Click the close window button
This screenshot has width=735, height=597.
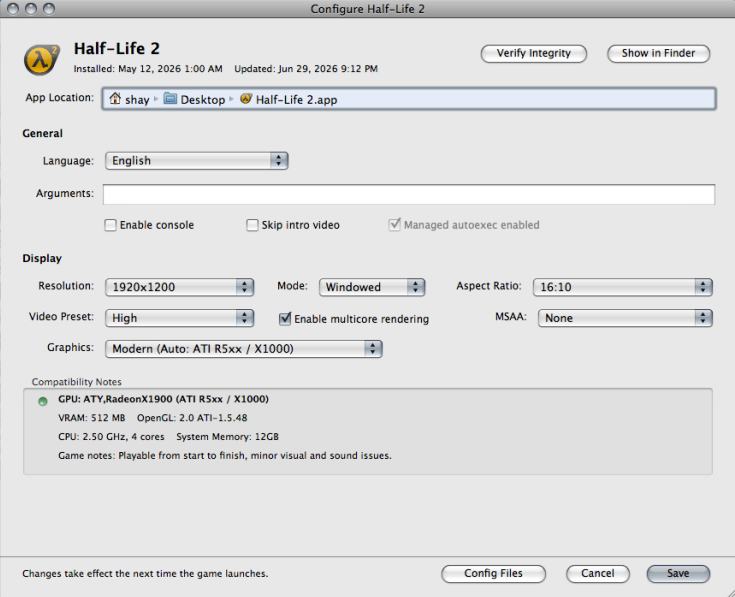[x=13, y=9]
